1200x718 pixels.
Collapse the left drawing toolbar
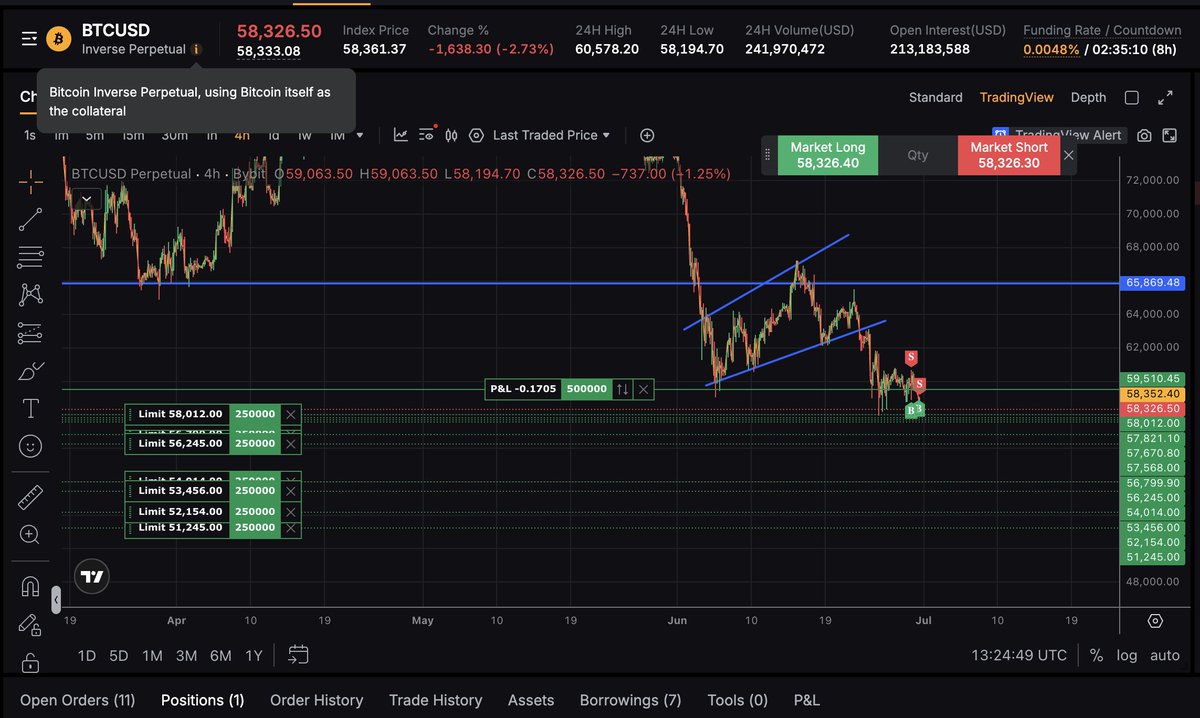coord(56,598)
